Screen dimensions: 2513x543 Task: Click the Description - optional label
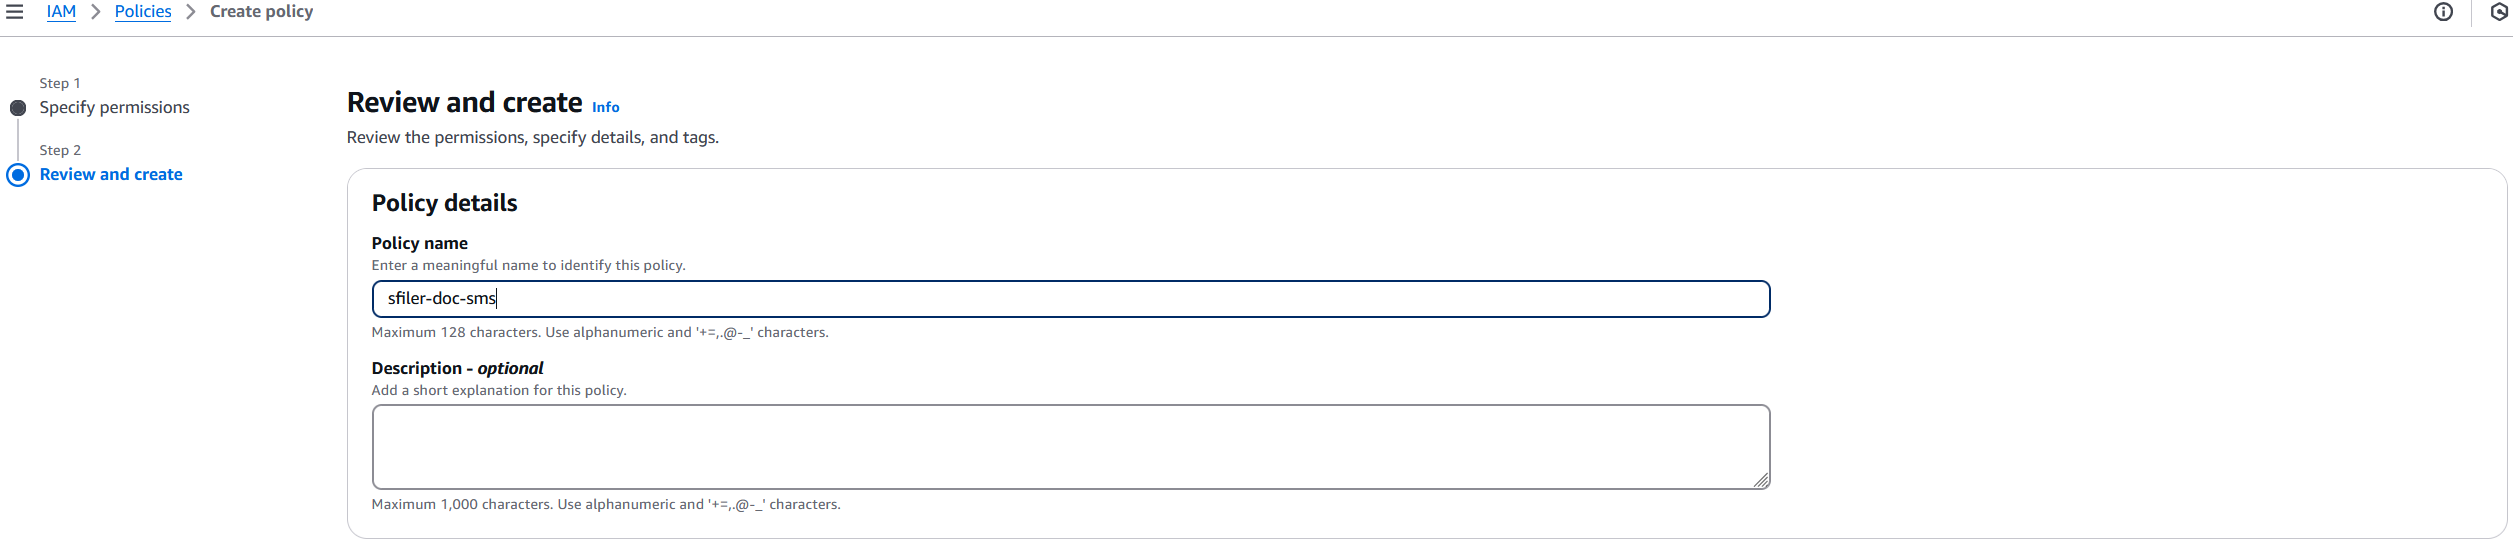pos(457,368)
